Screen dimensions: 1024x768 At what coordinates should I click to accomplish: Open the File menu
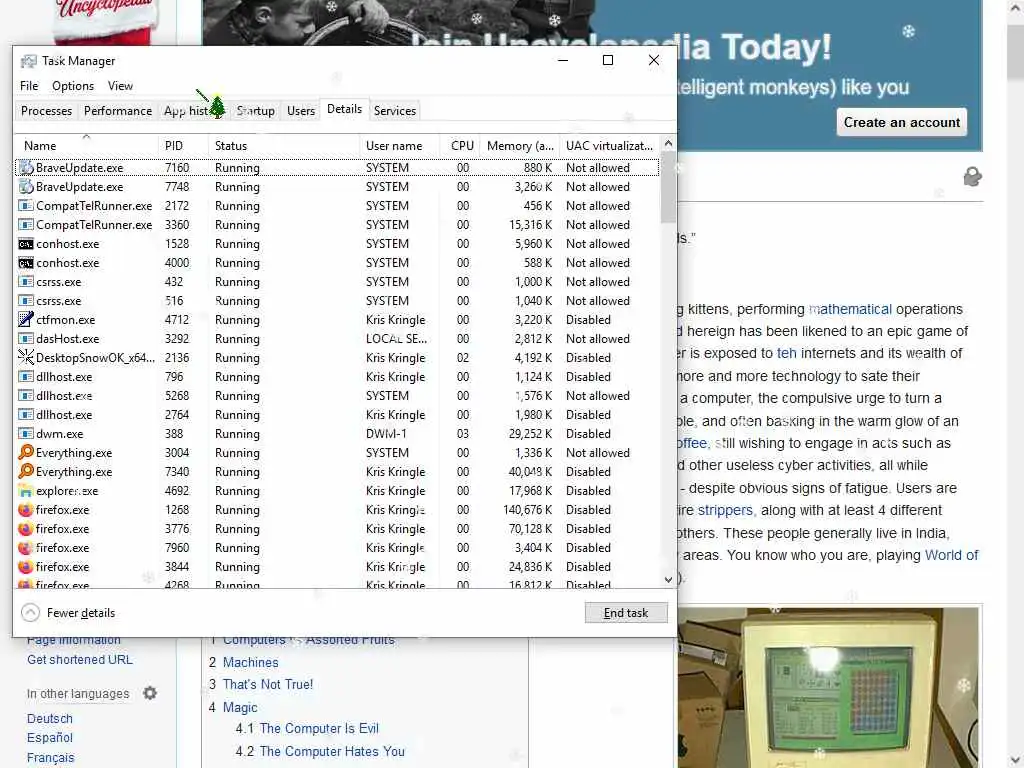coord(29,86)
